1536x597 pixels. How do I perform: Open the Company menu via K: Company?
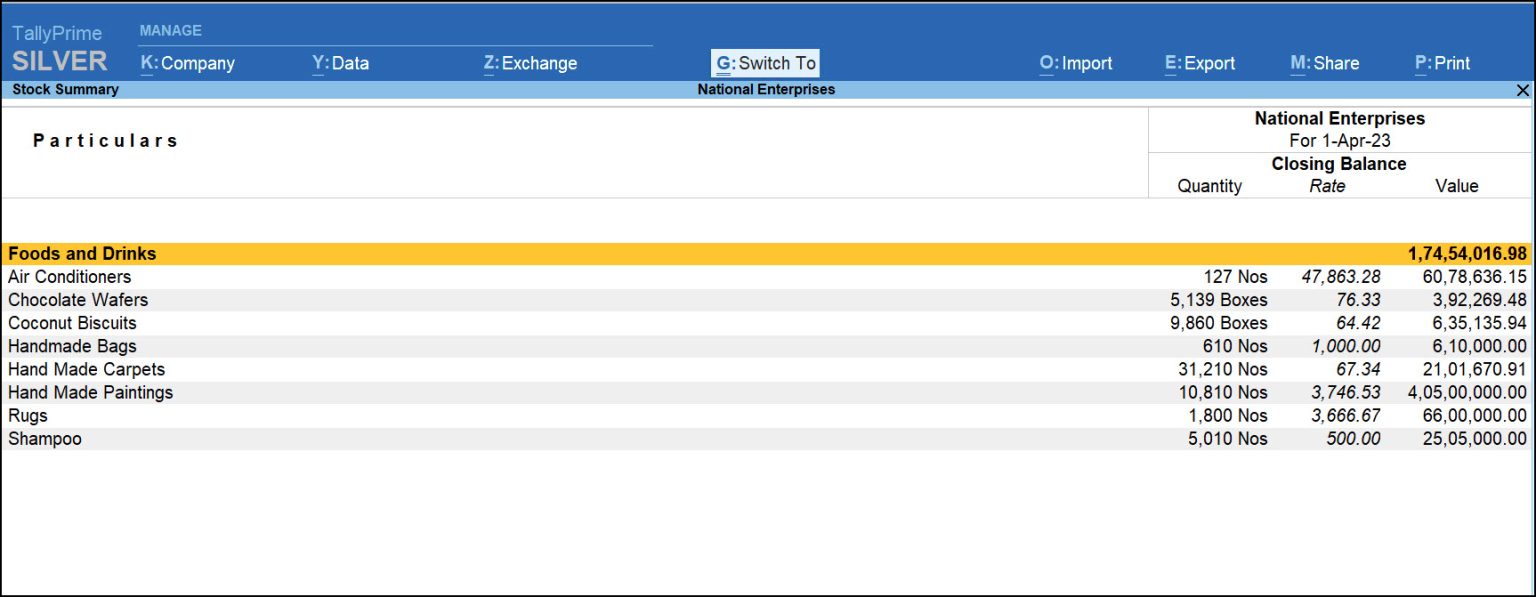pyautogui.click(x=191, y=63)
